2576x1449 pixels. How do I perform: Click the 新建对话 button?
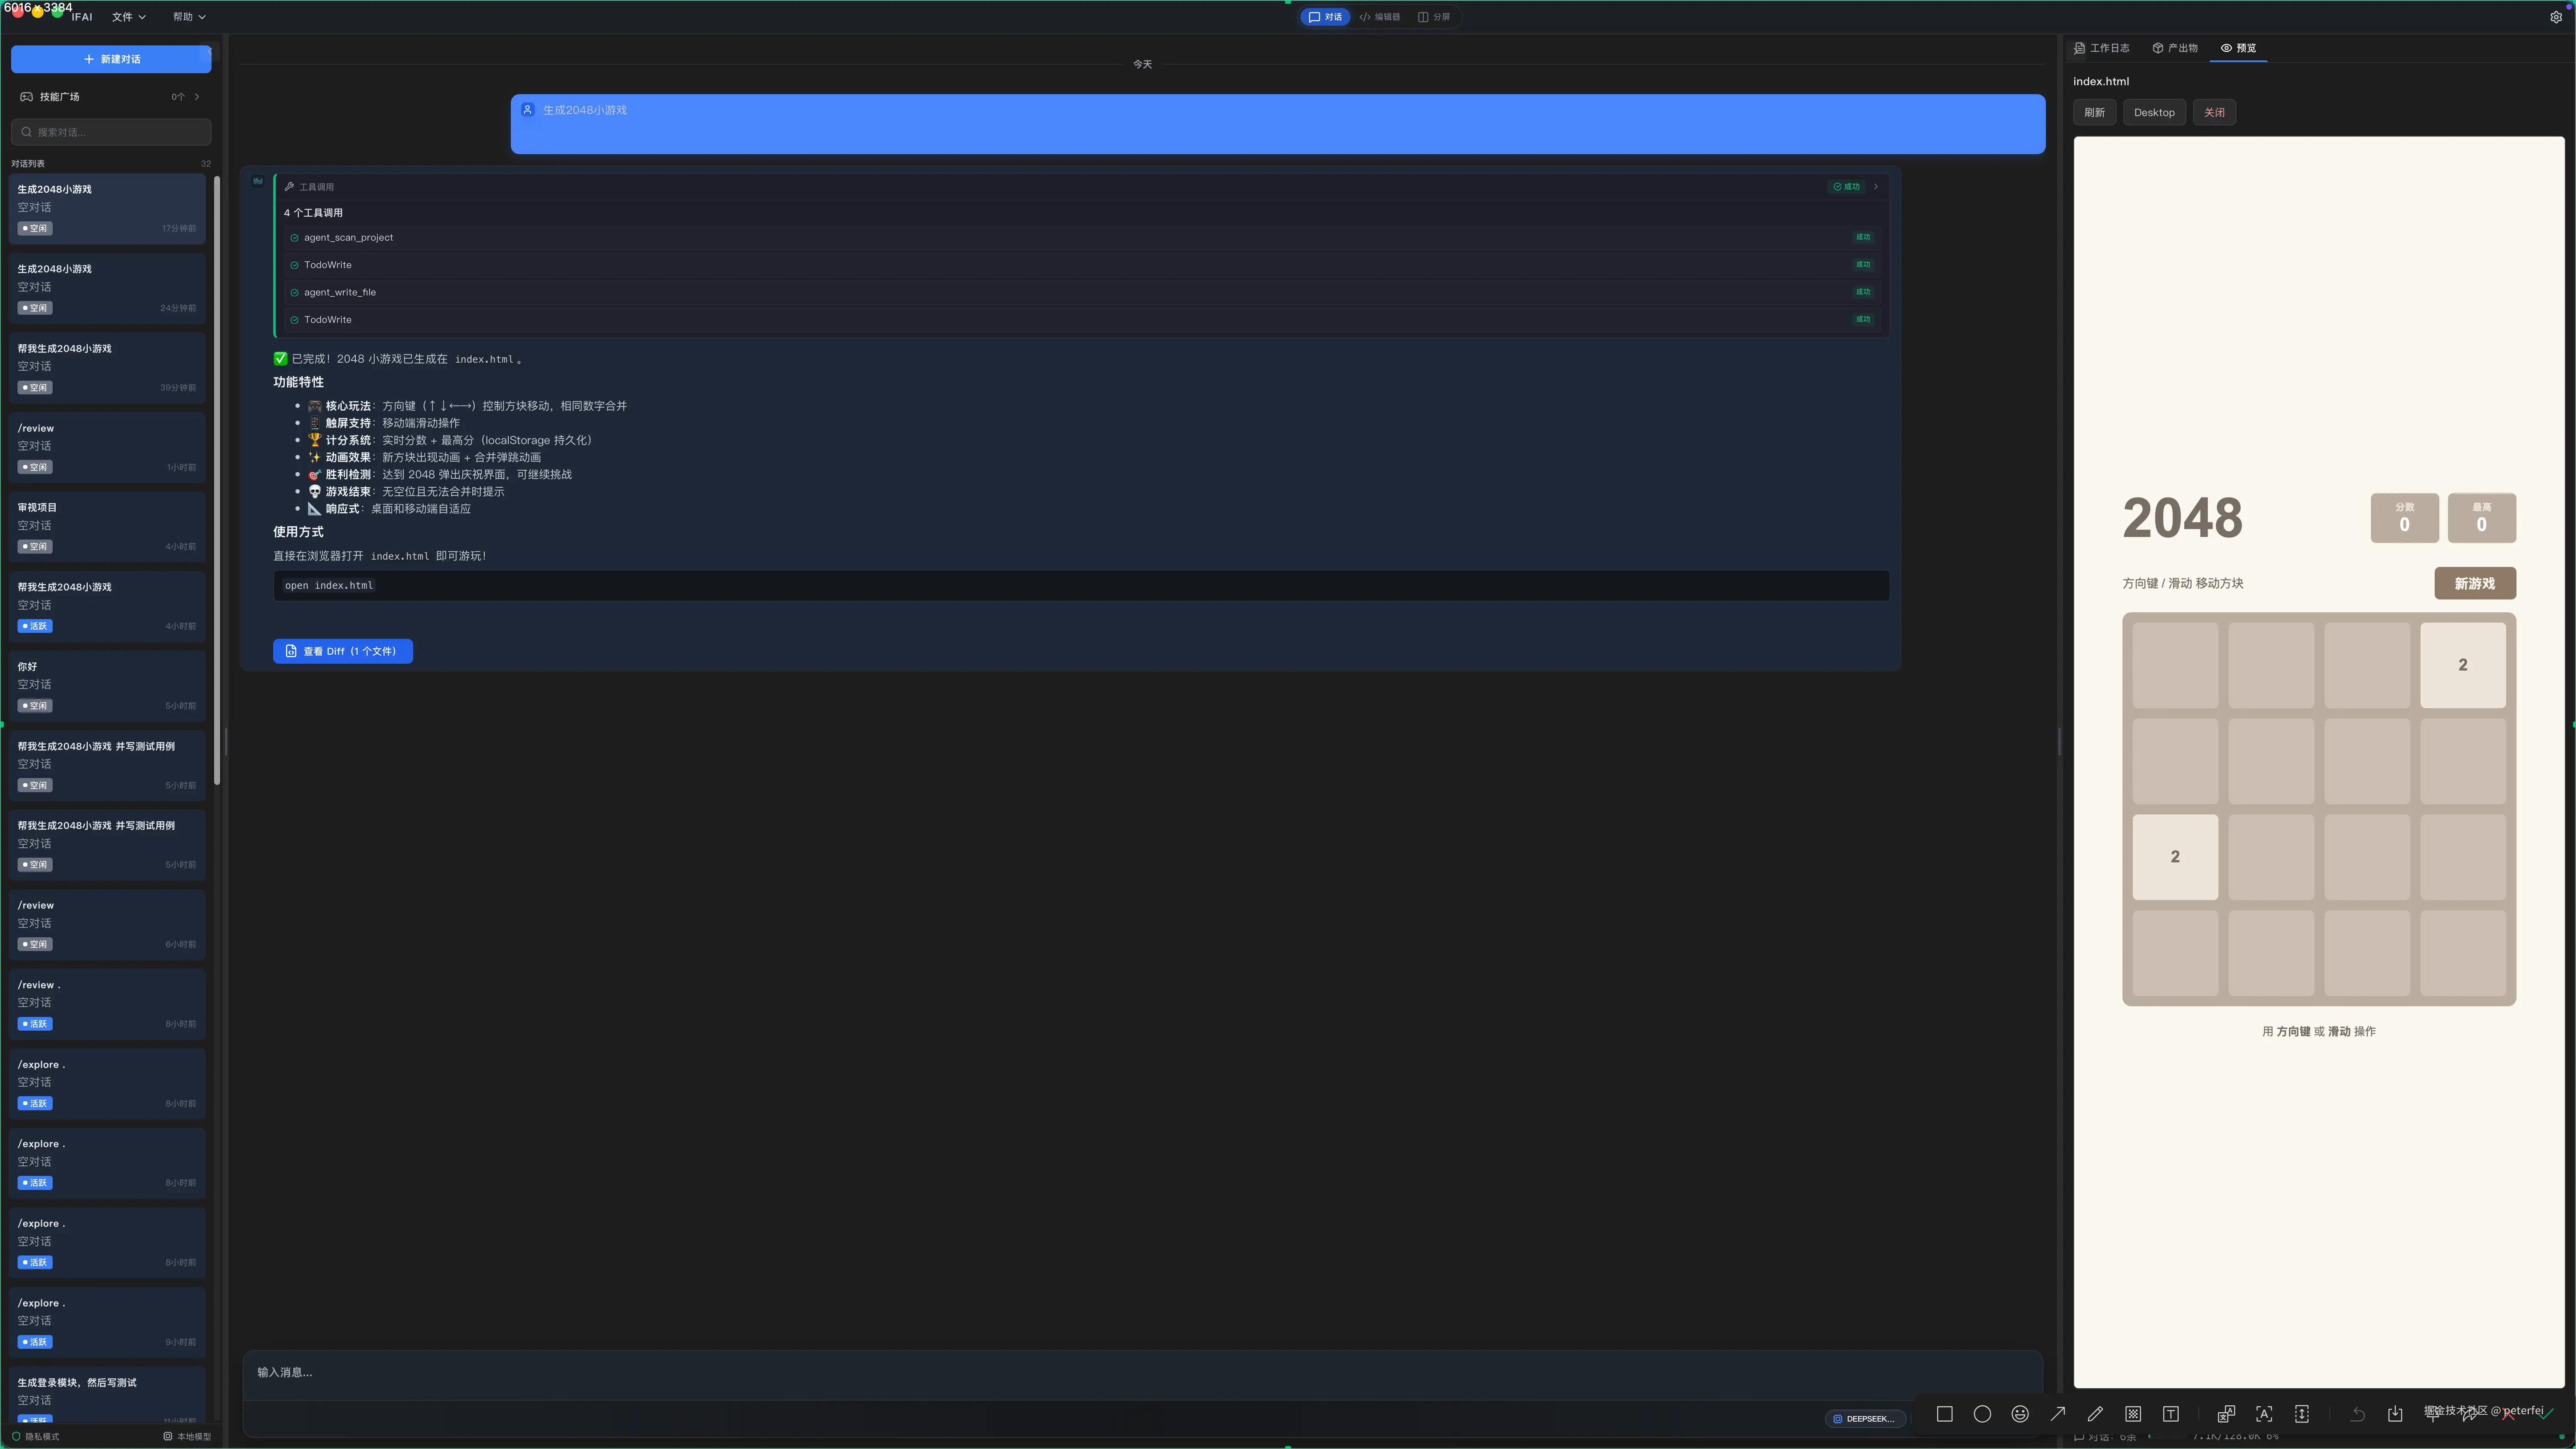[111, 59]
